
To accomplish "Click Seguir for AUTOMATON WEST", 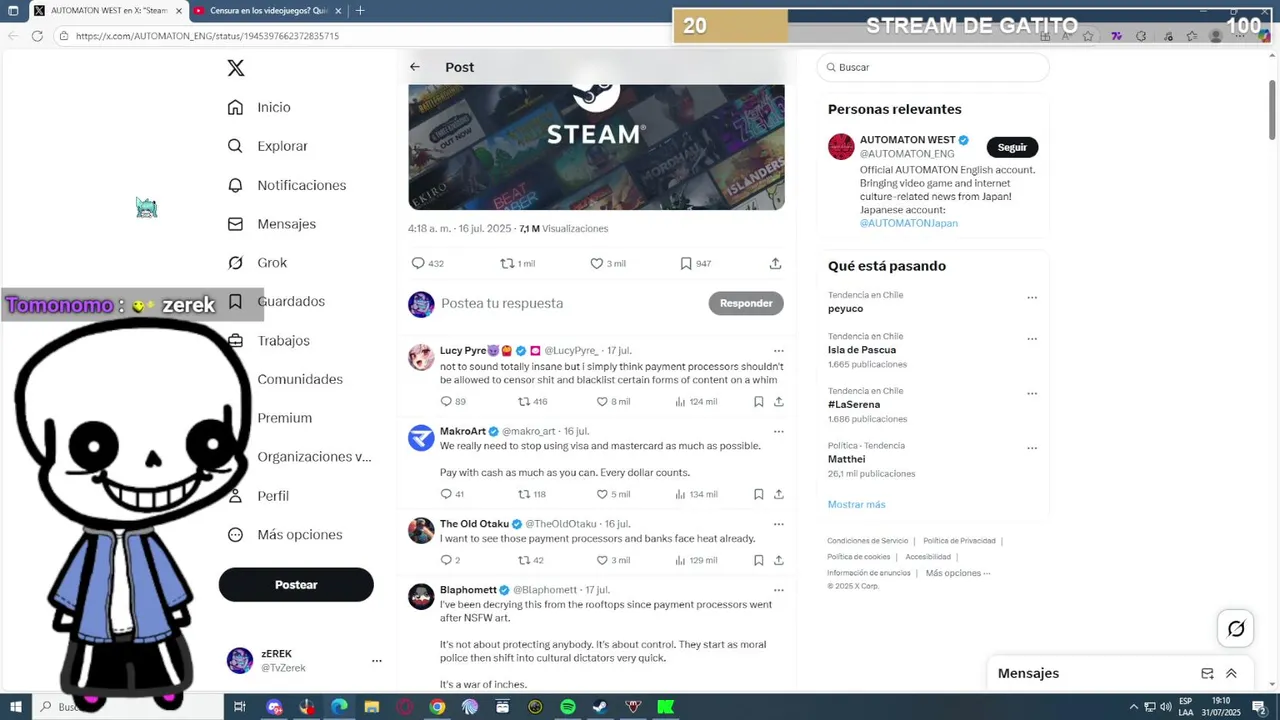I will (1012, 147).
